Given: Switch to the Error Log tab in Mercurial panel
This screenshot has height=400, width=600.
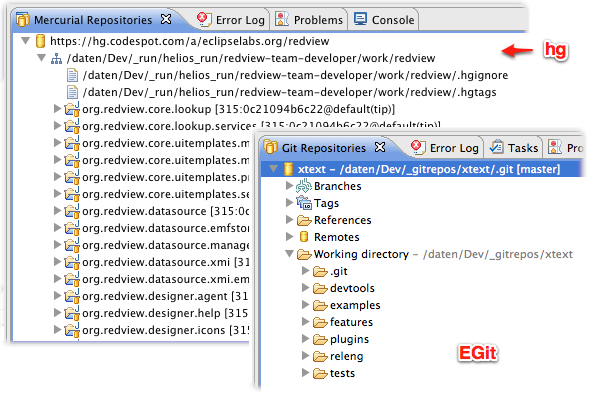Looking at the screenshot, I should tap(231, 20).
